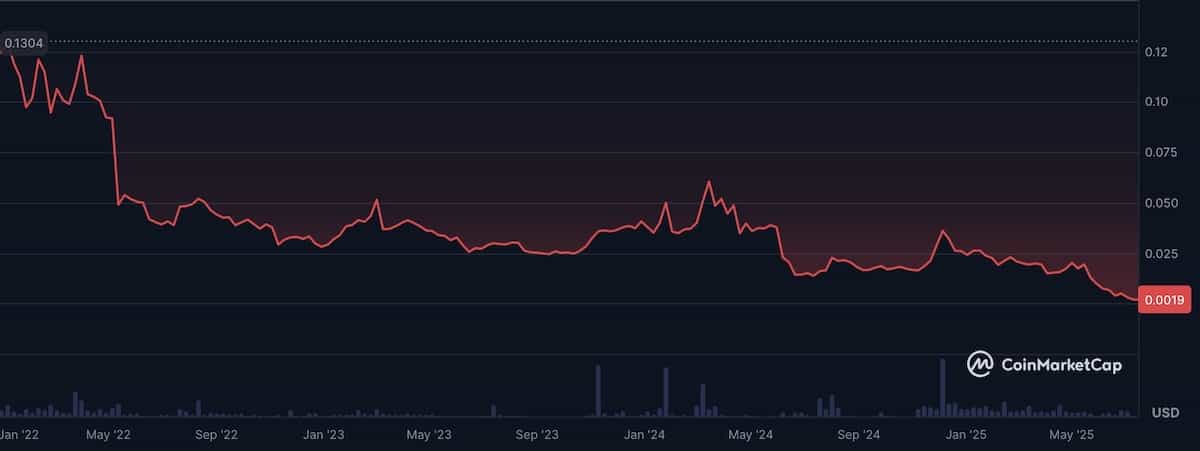Click the May '25 axis label
The width and height of the screenshot is (1200, 451).
(1072, 435)
